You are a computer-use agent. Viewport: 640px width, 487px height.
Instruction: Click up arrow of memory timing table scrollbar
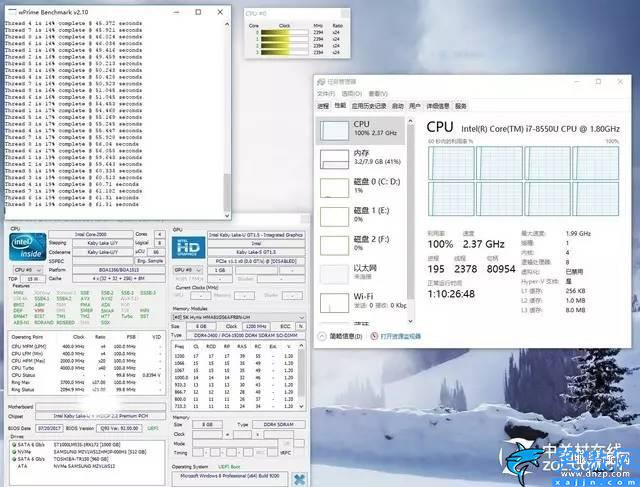(x=302, y=346)
